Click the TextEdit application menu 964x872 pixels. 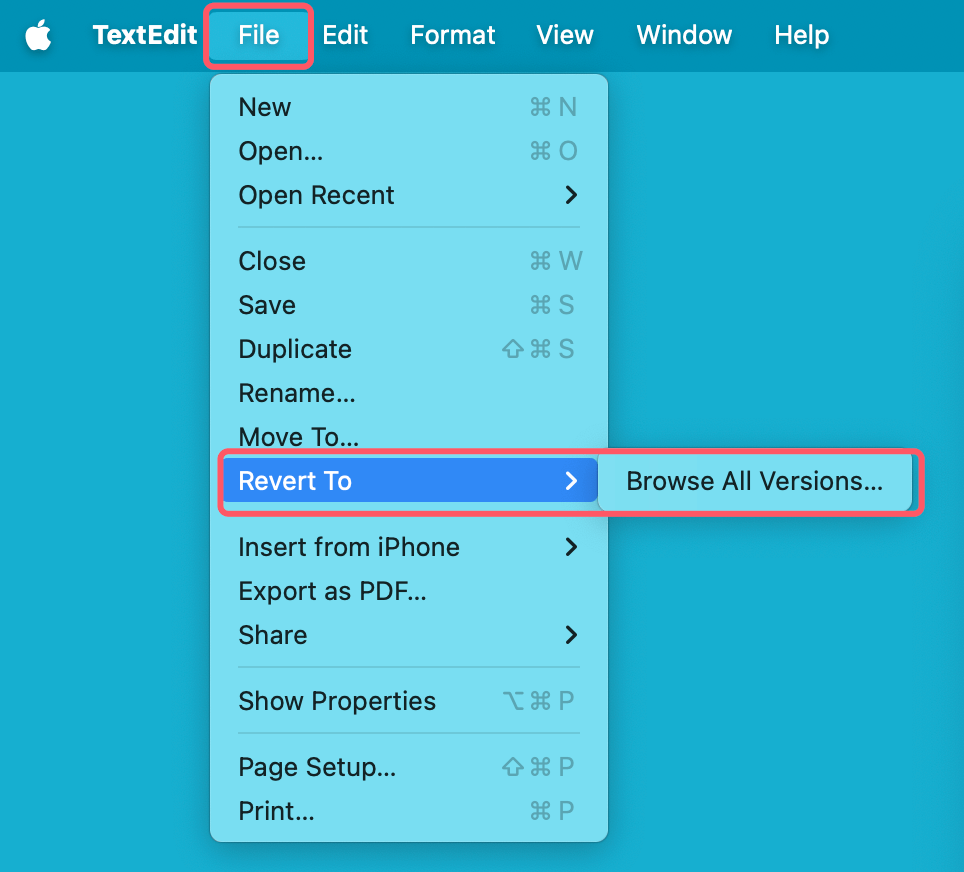(x=144, y=35)
